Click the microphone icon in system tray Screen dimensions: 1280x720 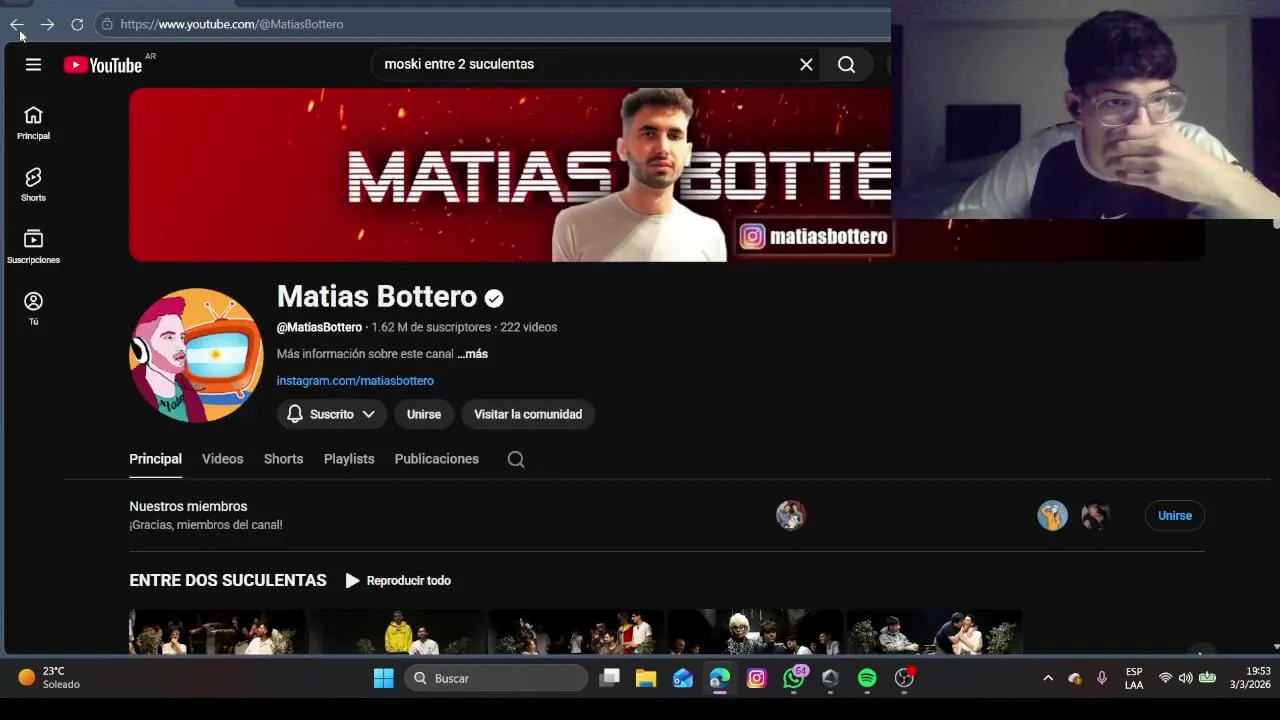1102,678
